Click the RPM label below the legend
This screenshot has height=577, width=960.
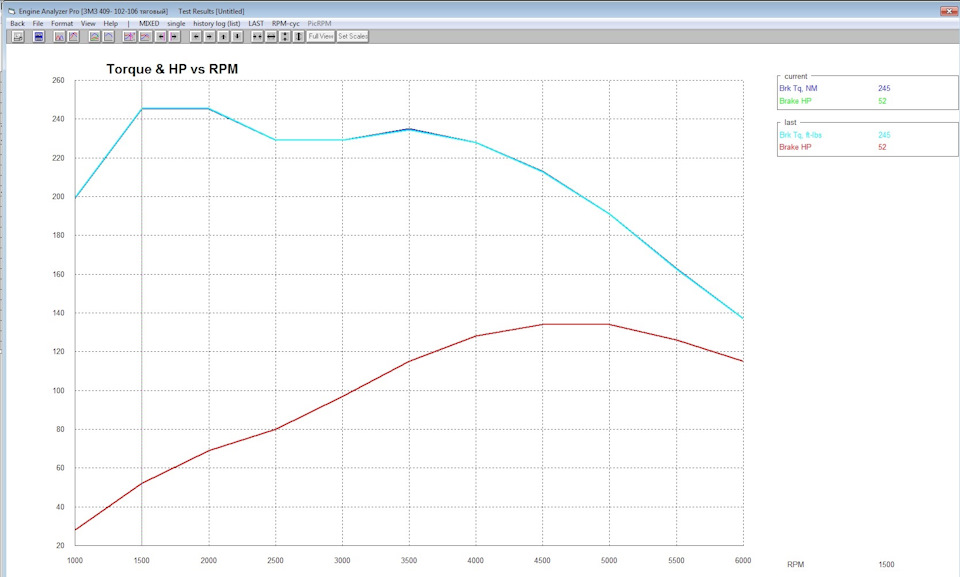[795, 565]
